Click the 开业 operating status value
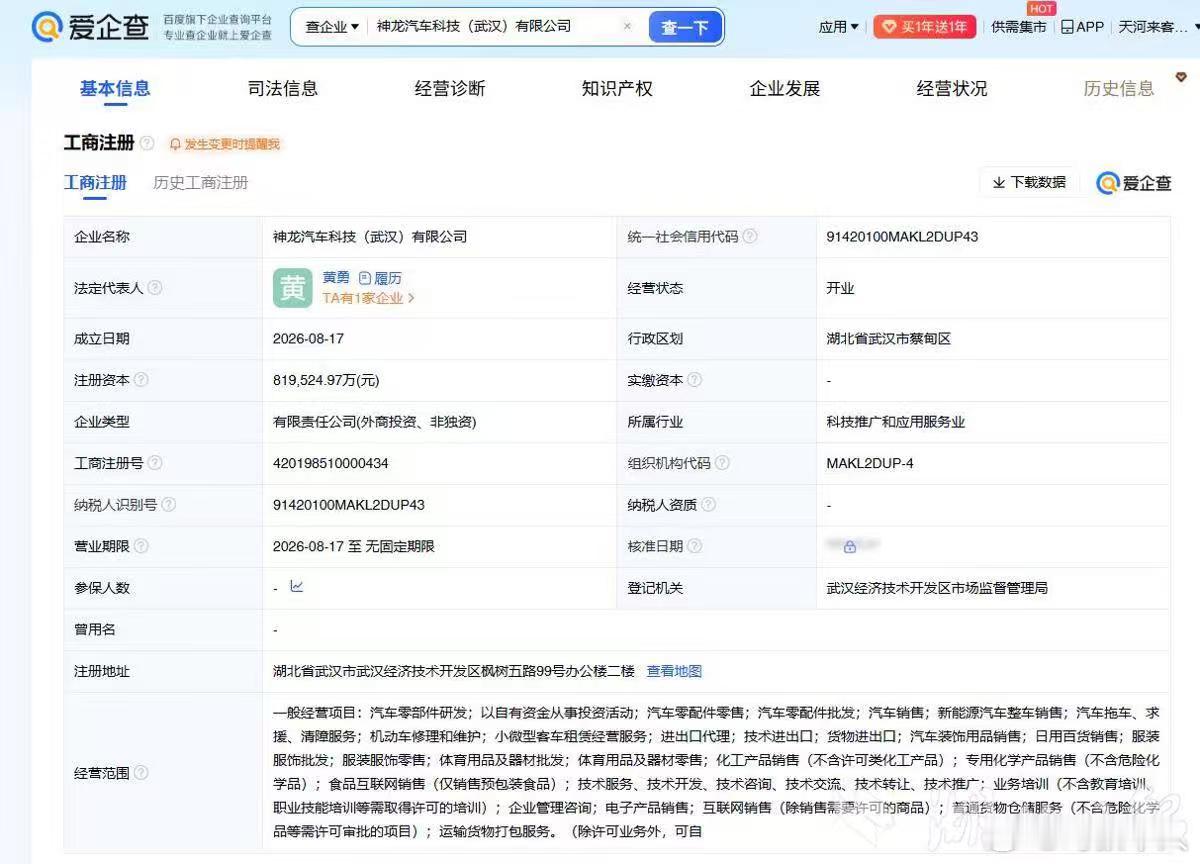Viewport: 1200px width, 864px height. coord(840,288)
